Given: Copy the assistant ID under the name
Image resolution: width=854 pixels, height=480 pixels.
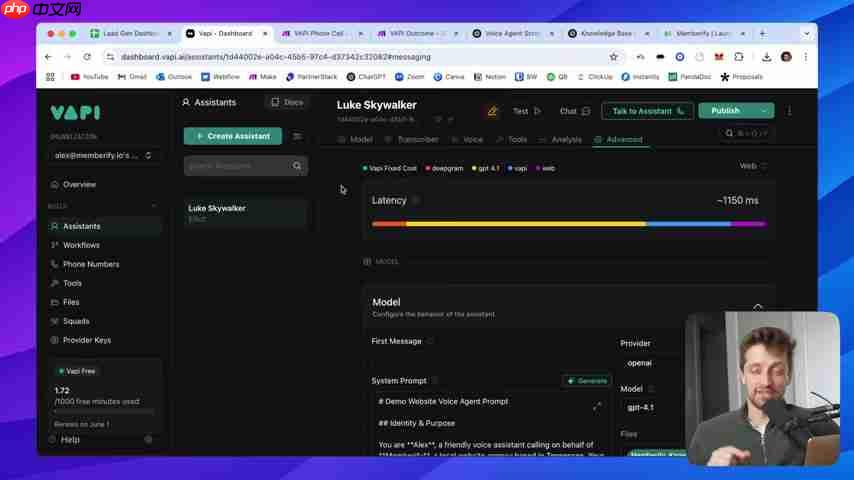Looking at the screenshot, I should (437, 119).
